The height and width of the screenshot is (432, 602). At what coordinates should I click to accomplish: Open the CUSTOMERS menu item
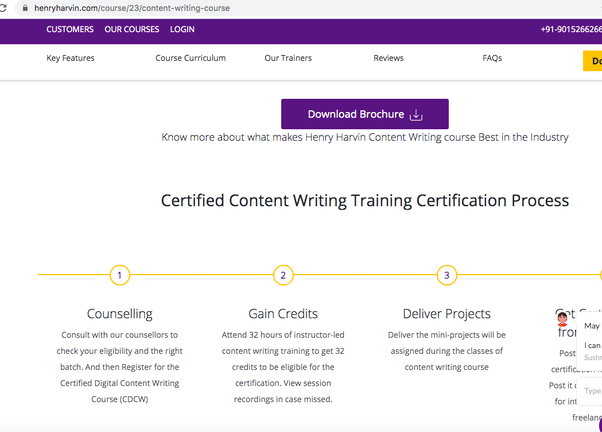click(x=70, y=30)
